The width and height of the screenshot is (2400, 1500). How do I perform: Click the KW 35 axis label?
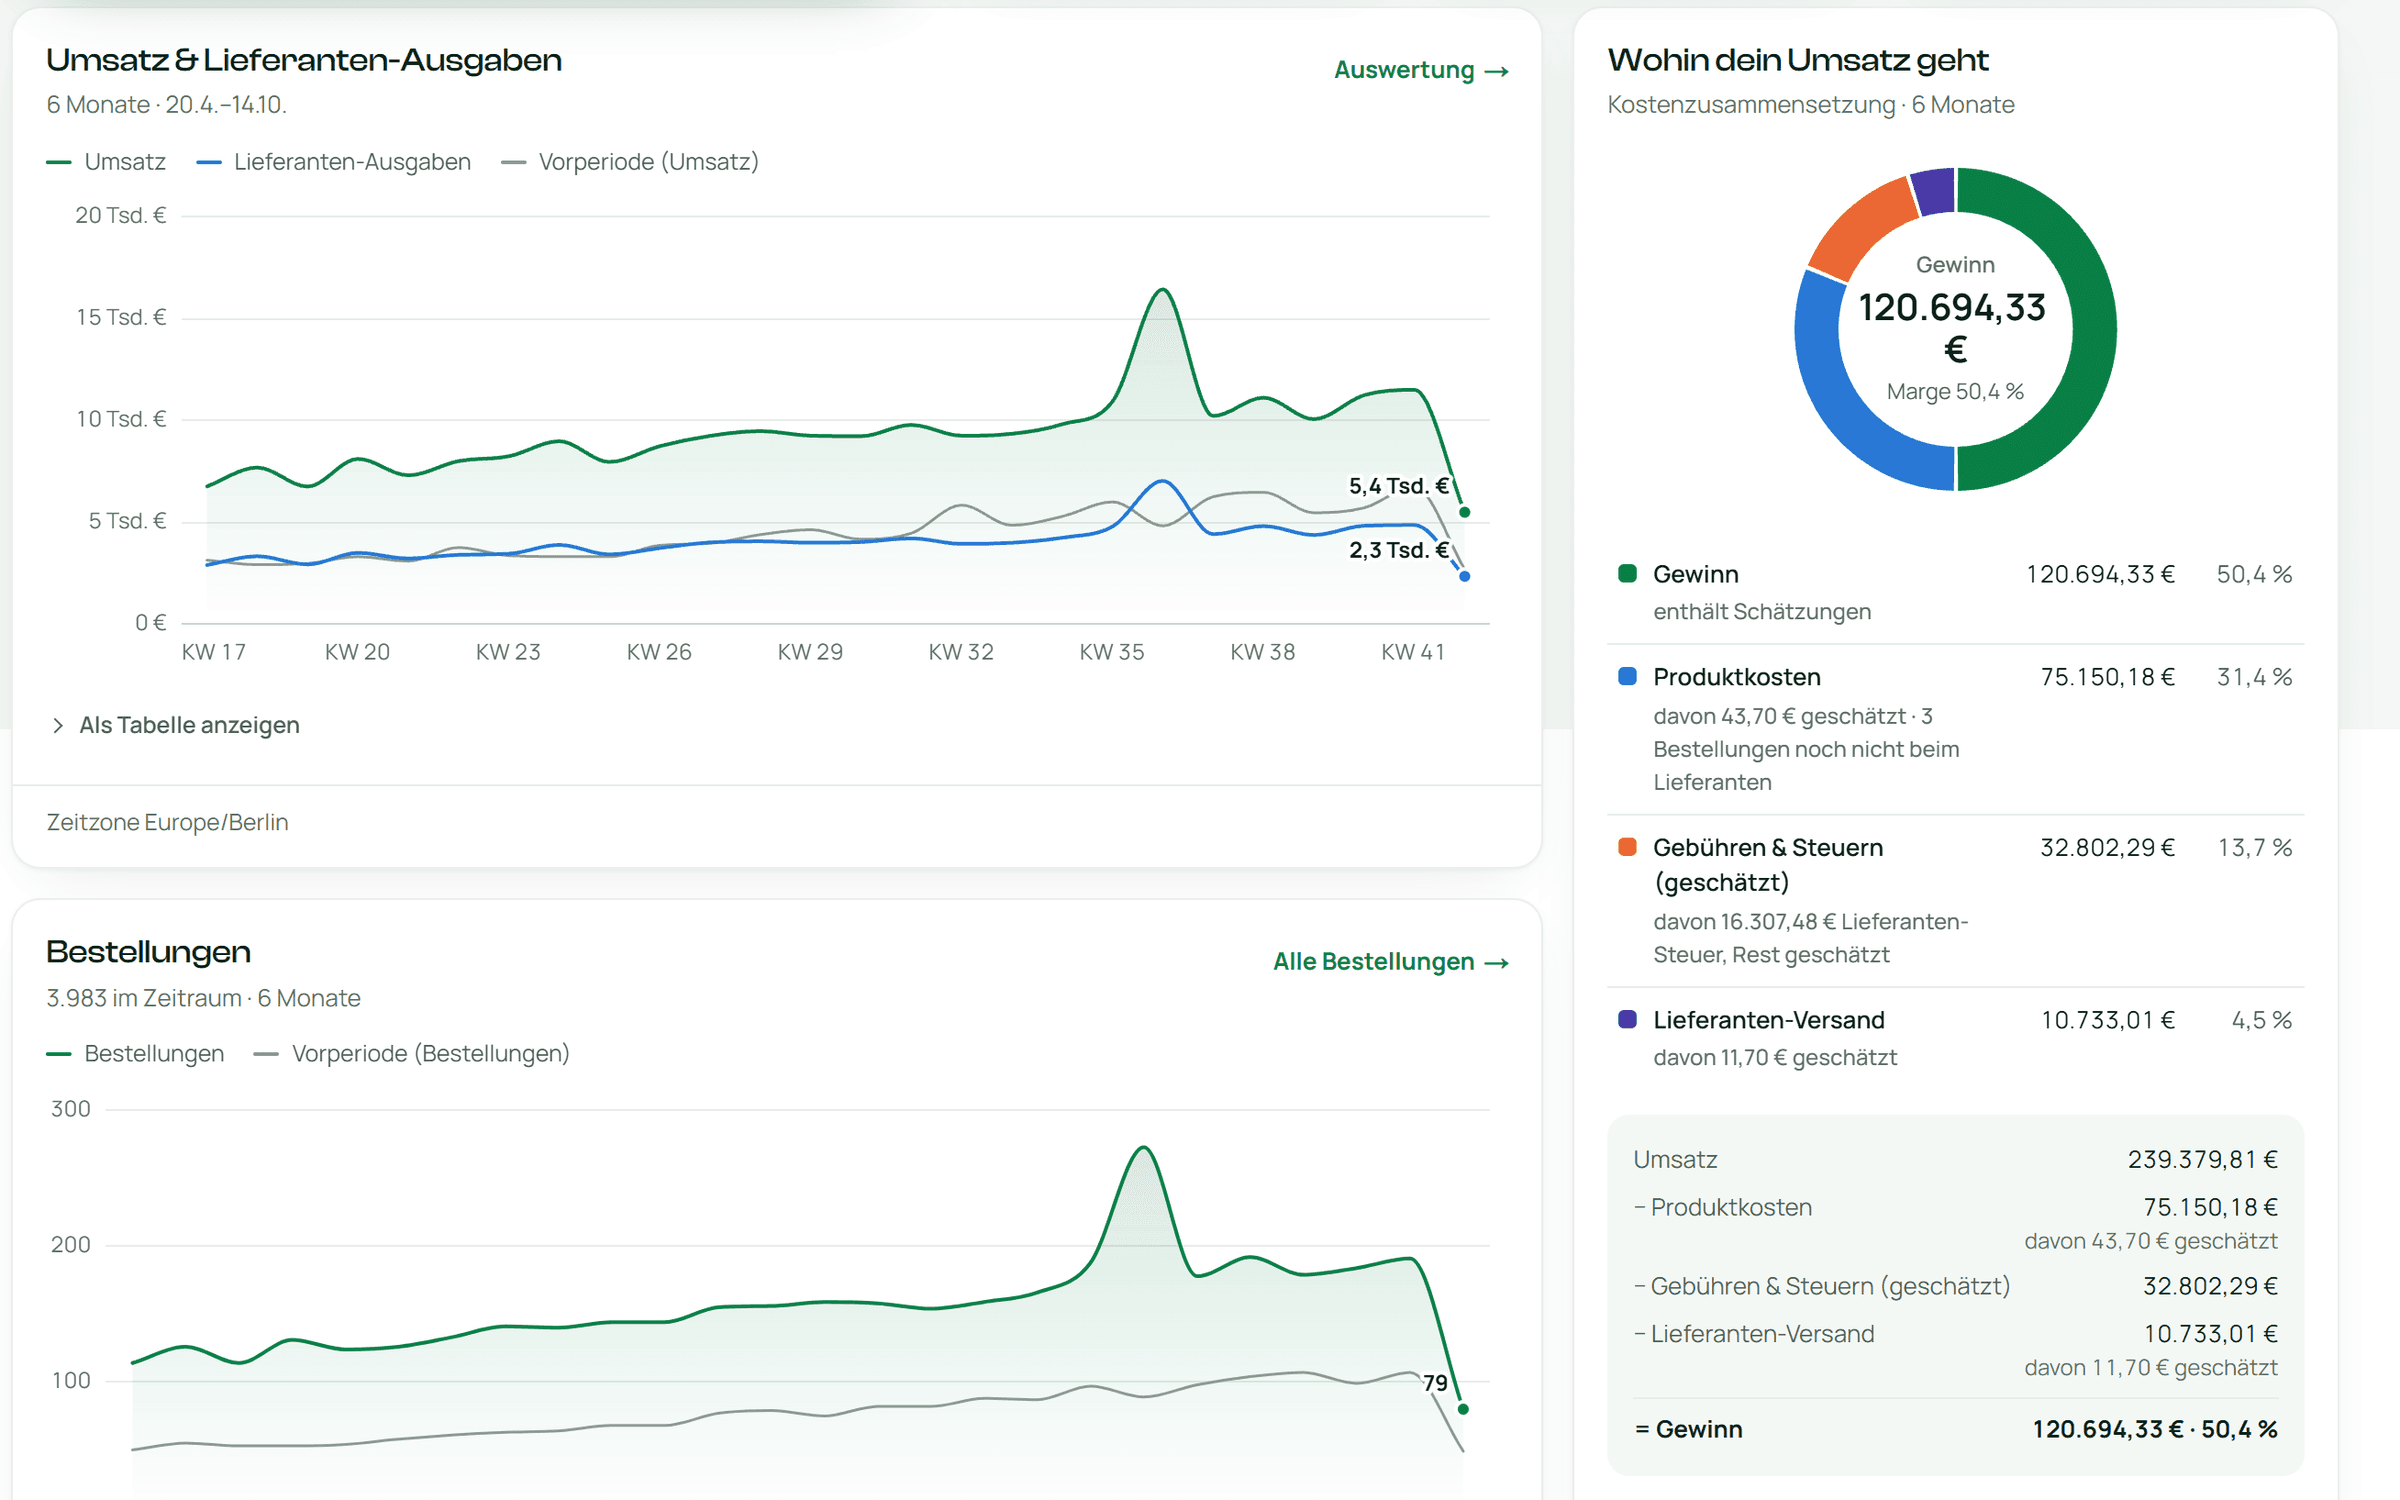pyautogui.click(x=1111, y=652)
